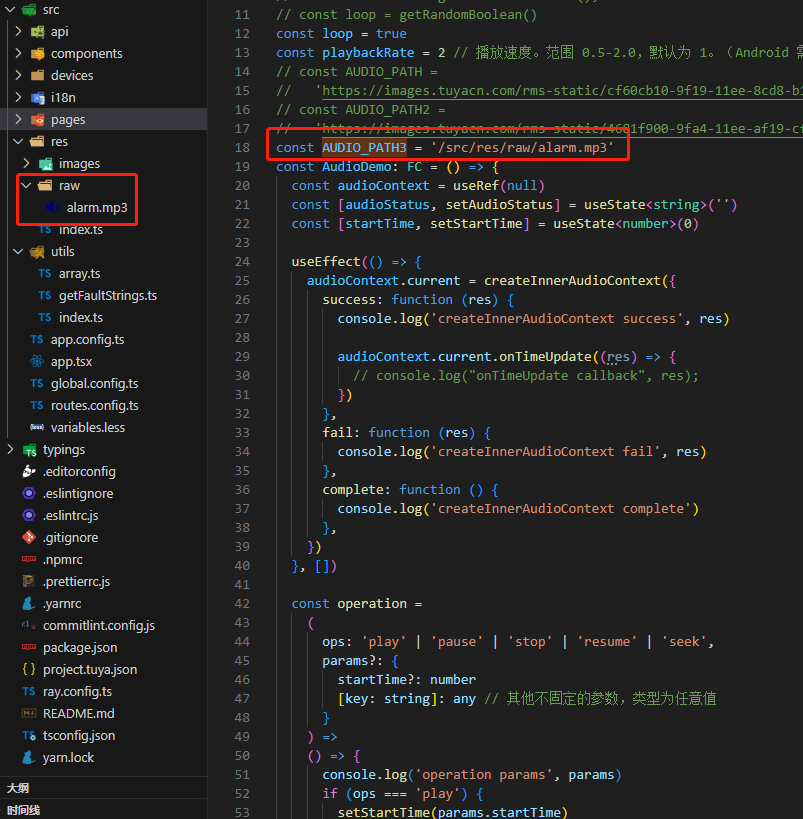This screenshot has width=803, height=819.
Task: Click the icon next to commitlint.config.js
Action: coord(29,625)
